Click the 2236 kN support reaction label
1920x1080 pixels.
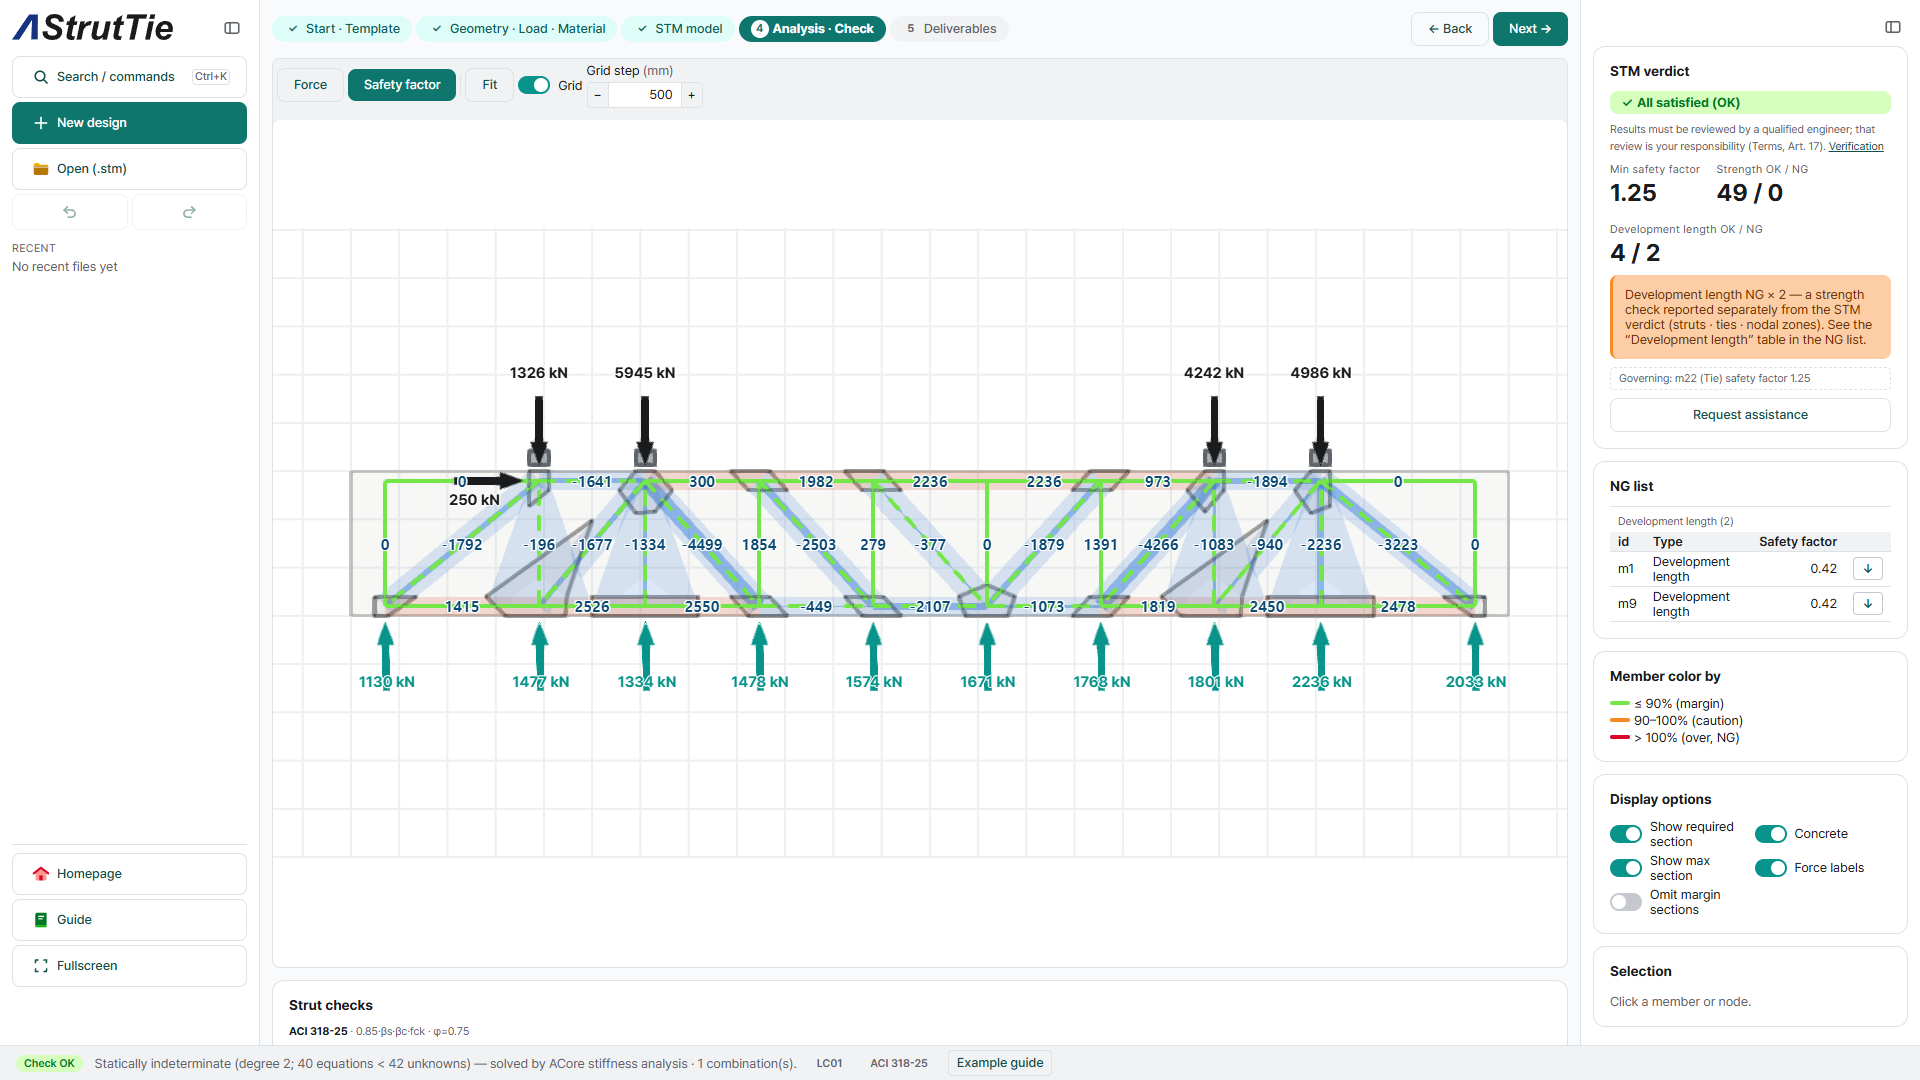pyautogui.click(x=1321, y=682)
